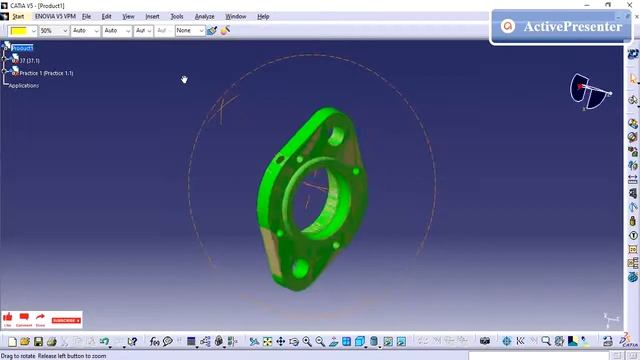
Task: Click the Print icon in bottom toolbar
Action: coord(51,341)
